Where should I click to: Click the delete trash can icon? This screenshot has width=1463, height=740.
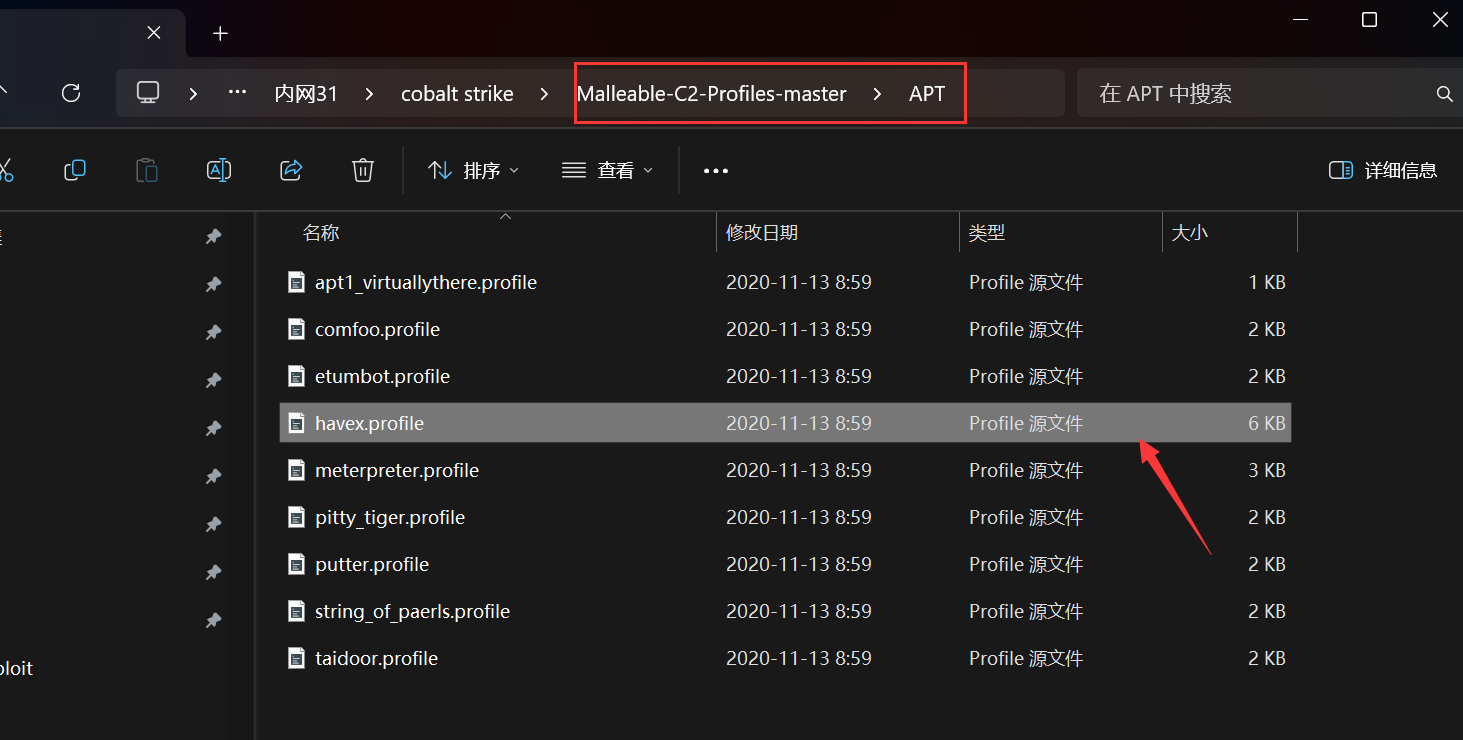pos(363,170)
